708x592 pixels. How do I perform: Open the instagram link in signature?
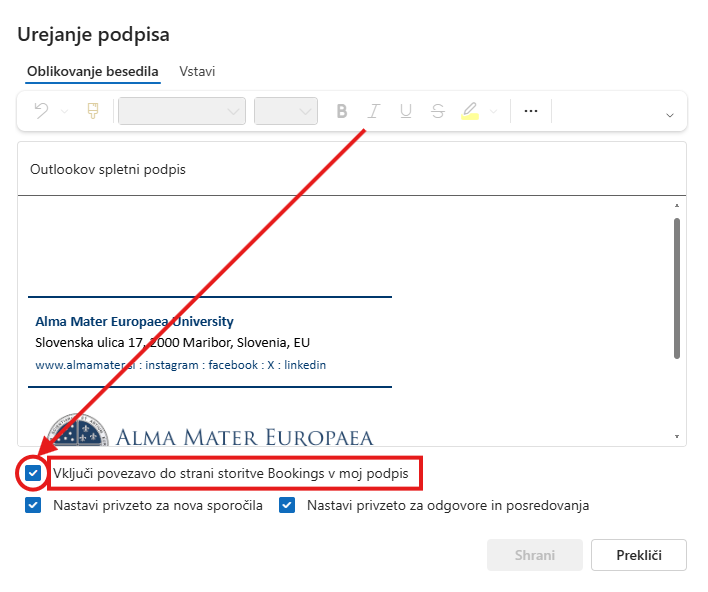(x=172, y=365)
